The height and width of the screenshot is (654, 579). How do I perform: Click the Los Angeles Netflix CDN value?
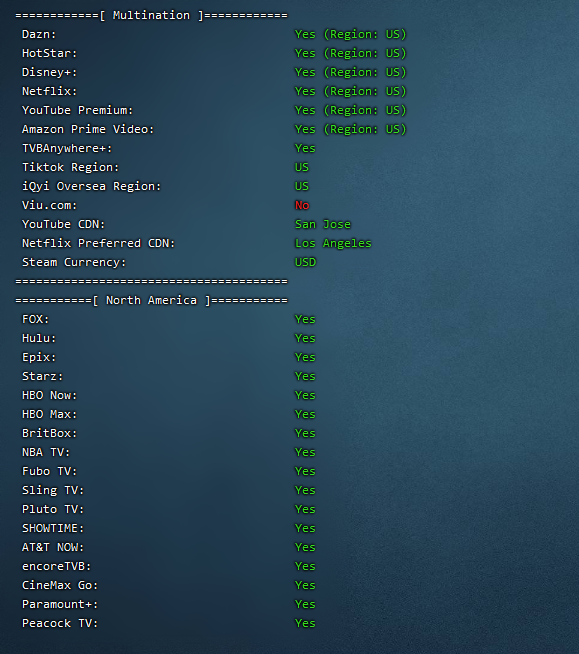(x=333, y=243)
